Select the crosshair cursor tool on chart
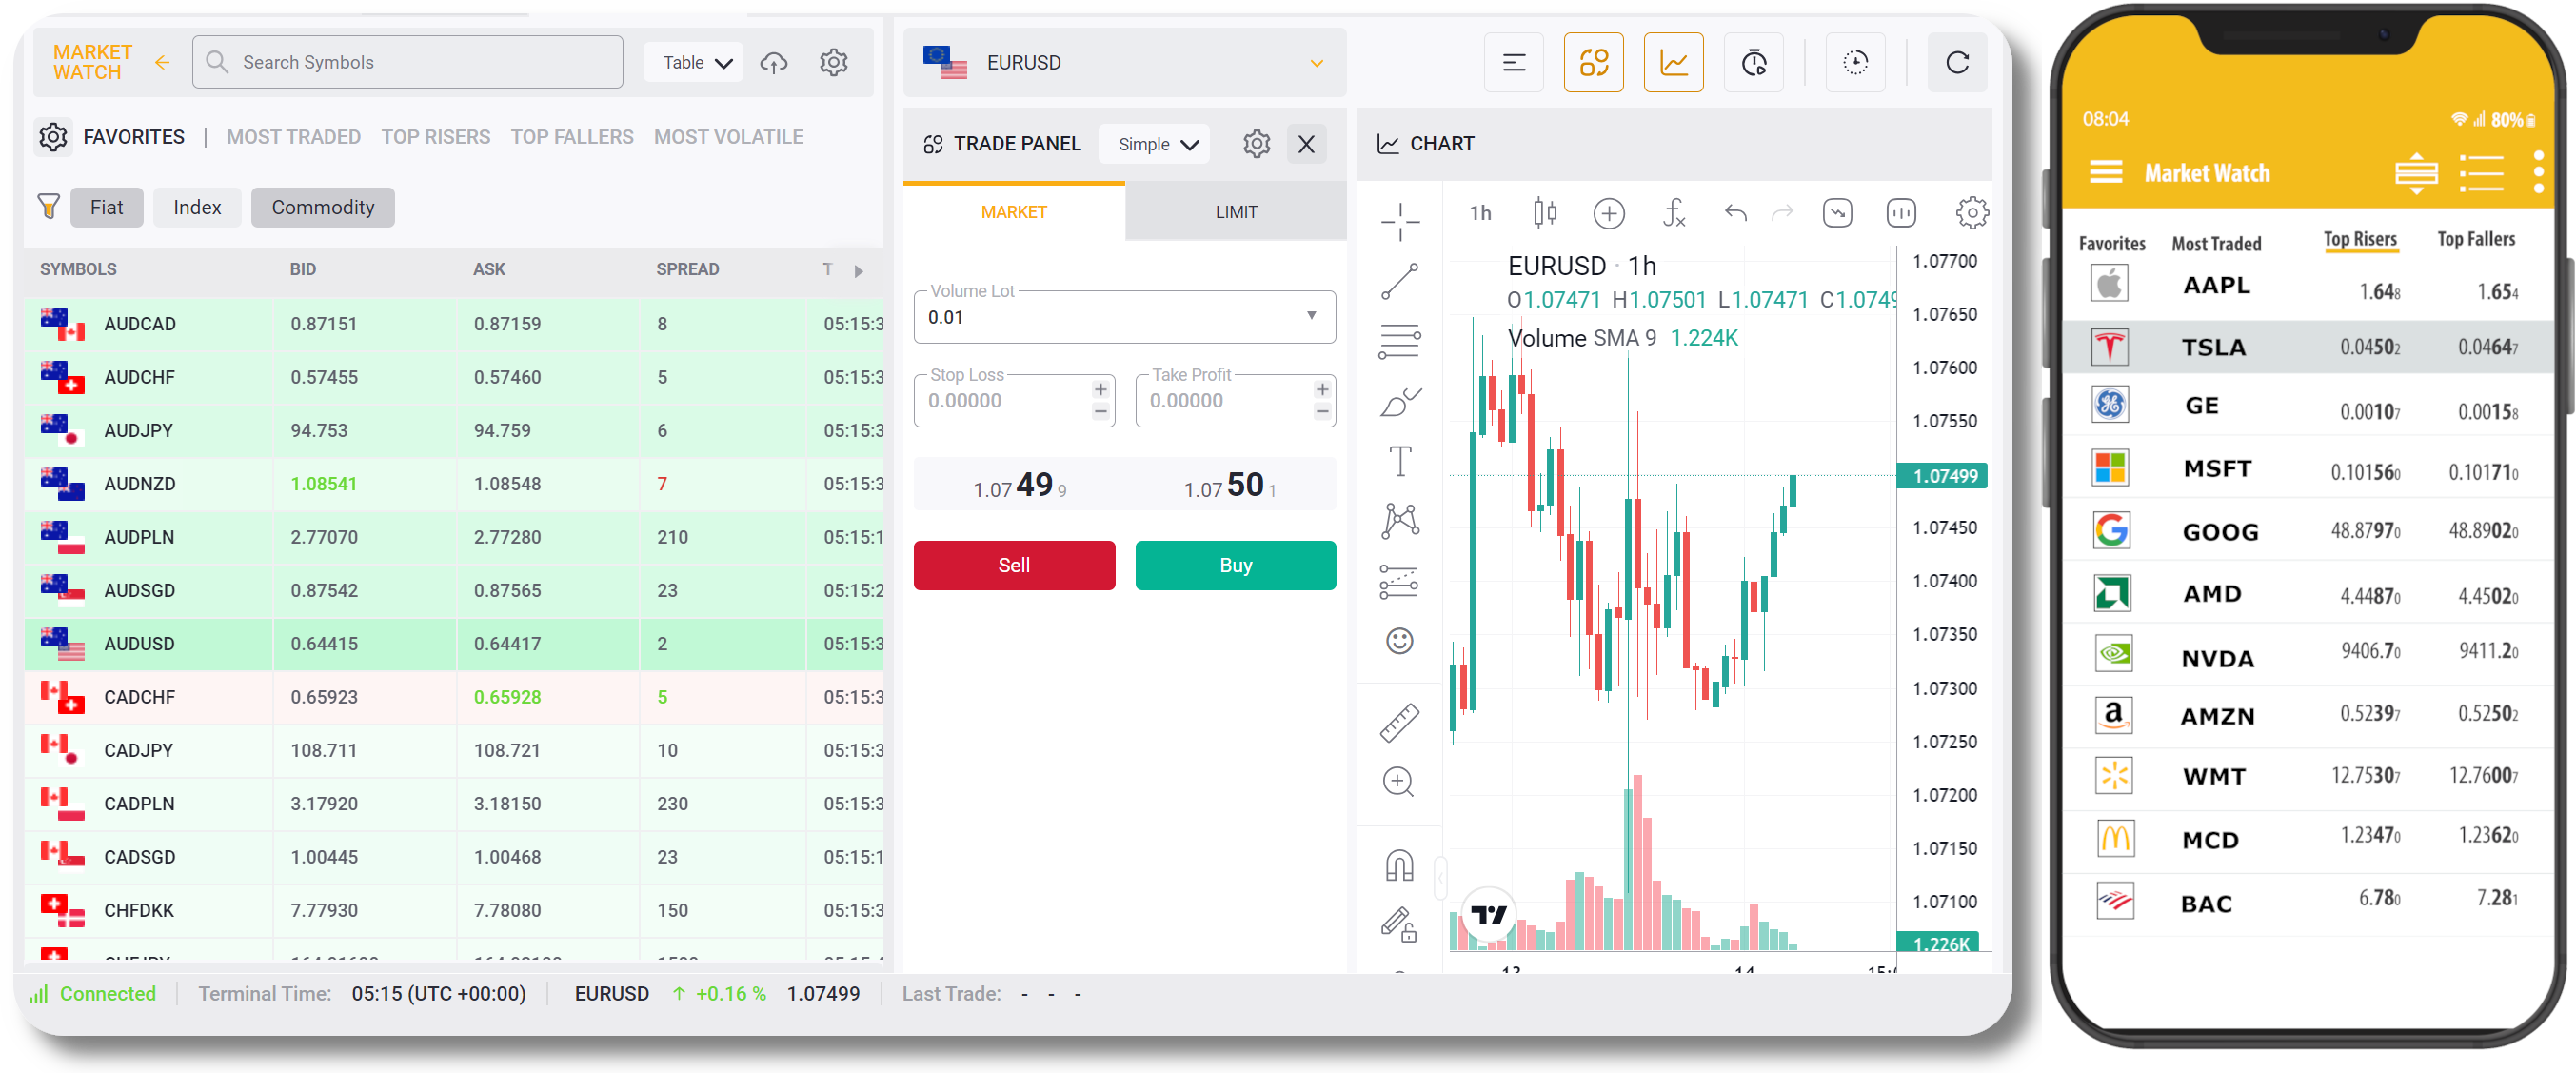Image resolution: width=2576 pixels, height=1073 pixels. click(x=1400, y=221)
